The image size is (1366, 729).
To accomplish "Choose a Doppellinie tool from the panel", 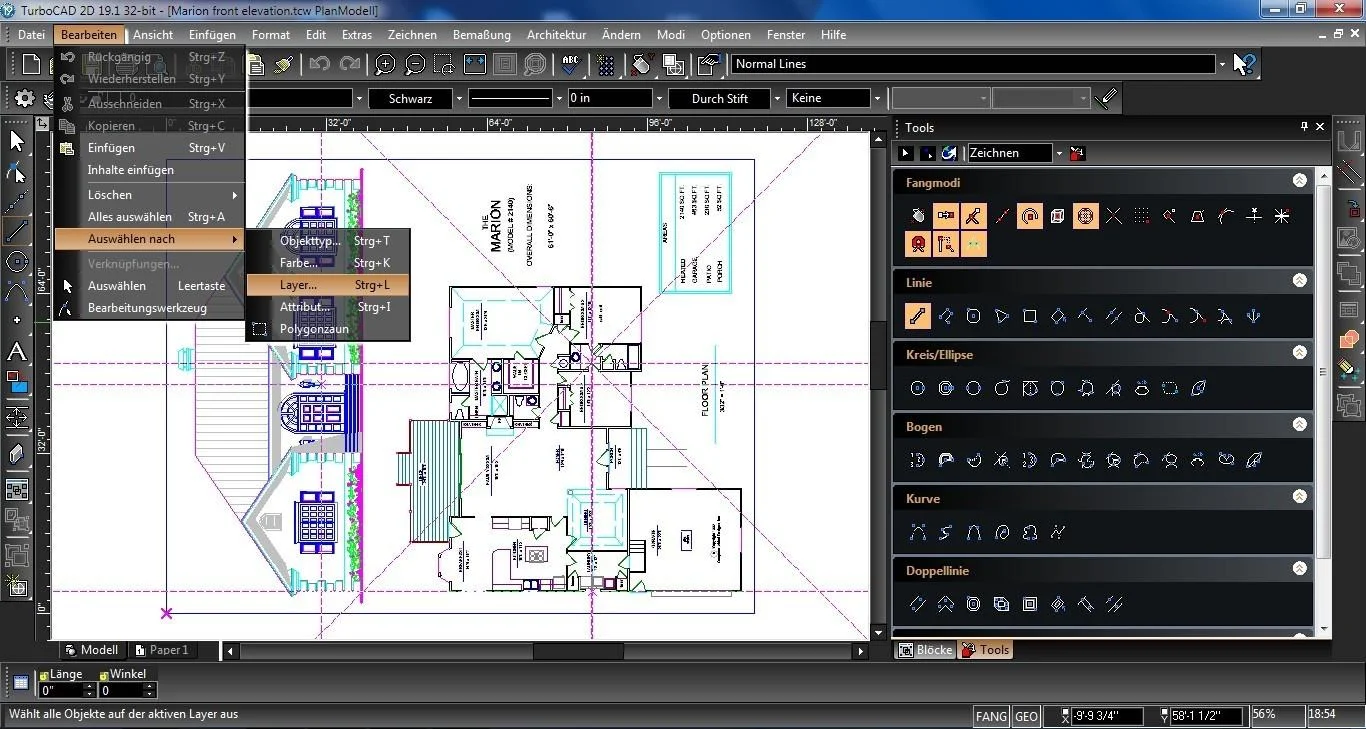I will [917, 604].
